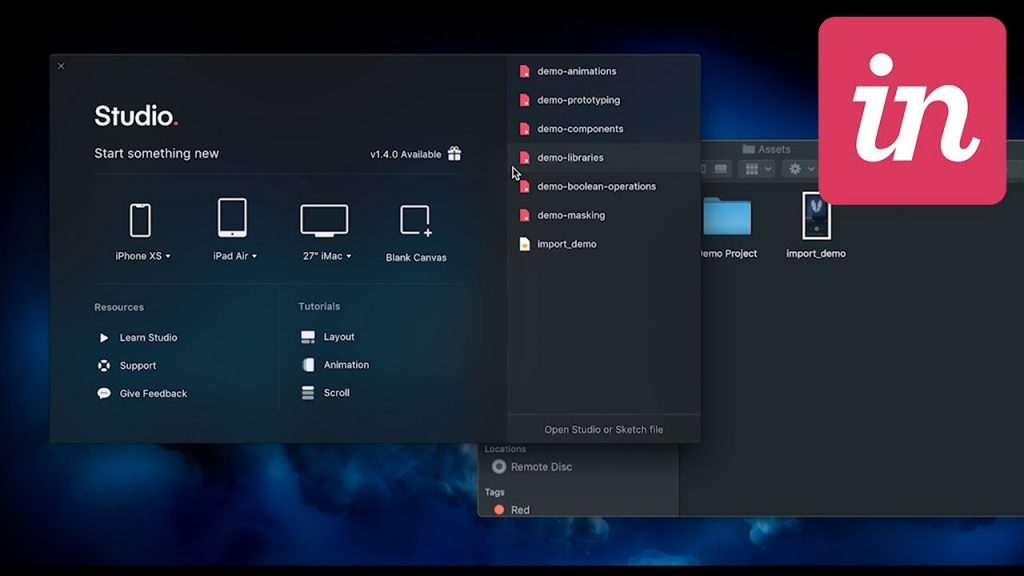The width and height of the screenshot is (1024, 576).
Task: Open the Animation tutorial
Action: coord(346,365)
